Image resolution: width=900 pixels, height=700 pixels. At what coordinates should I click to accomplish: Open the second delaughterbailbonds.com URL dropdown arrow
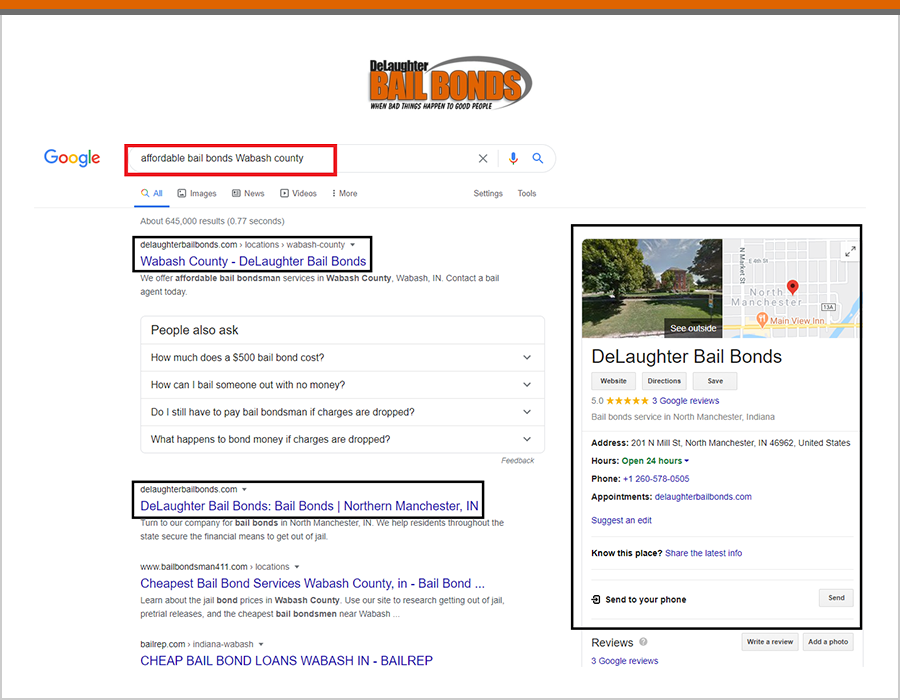(245, 490)
